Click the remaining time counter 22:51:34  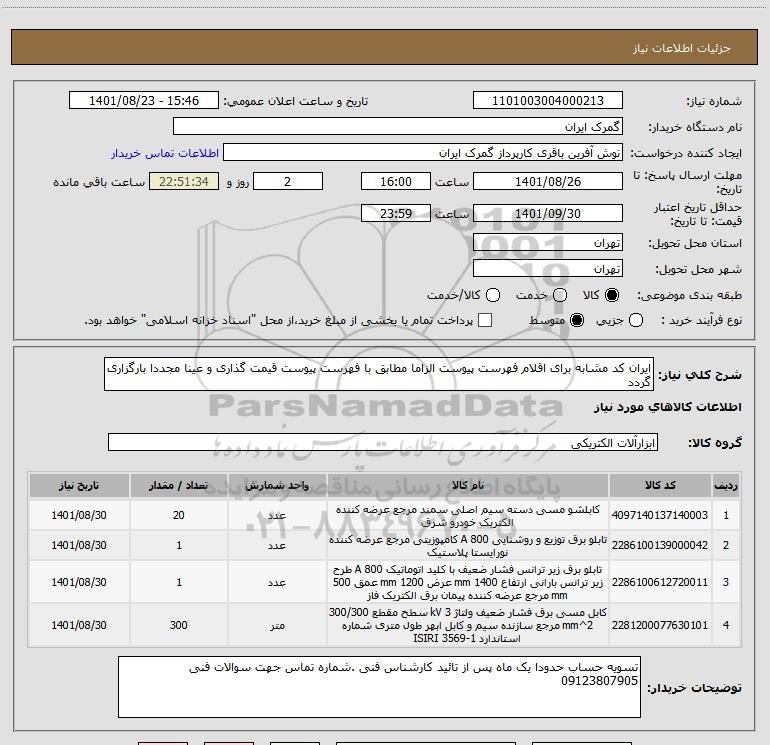[x=184, y=181]
